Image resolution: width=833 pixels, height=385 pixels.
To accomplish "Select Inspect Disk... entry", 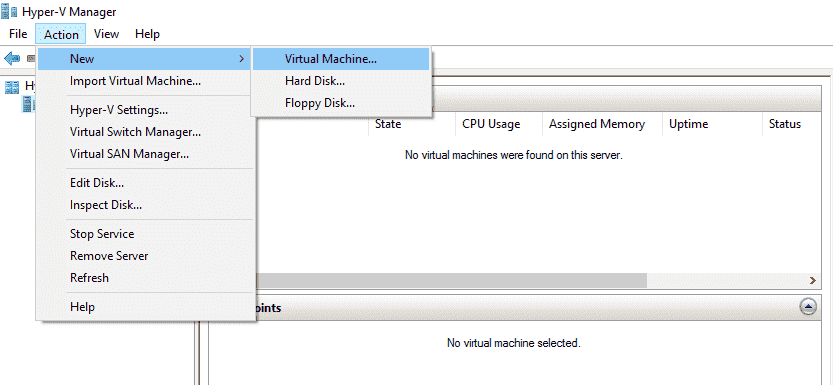I will [x=146, y=205].
